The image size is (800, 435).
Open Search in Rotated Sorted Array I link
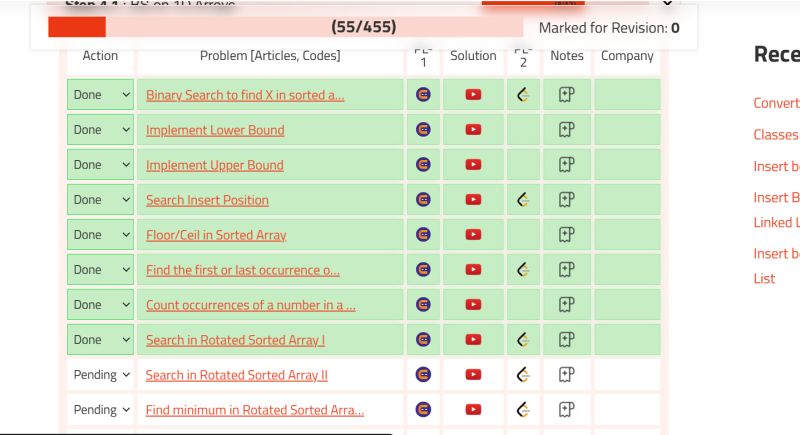click(x=235, y=340)
